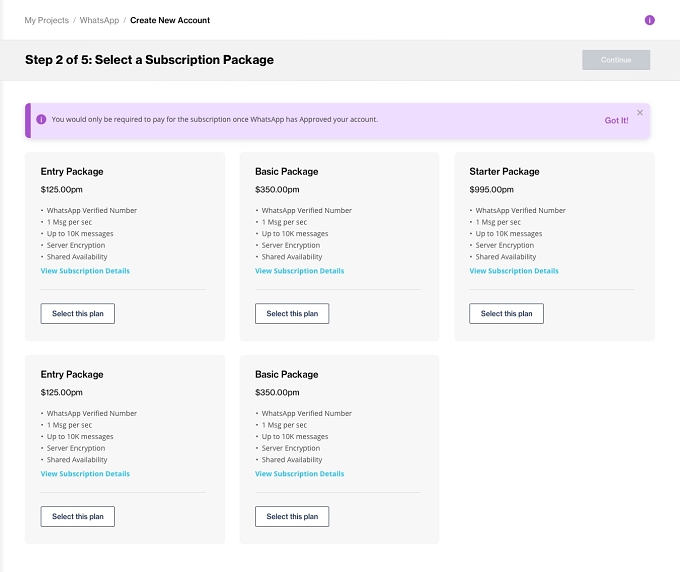Click the second-row Entry Package title
The width and height of the screenshot is (680, 572).
point(72,375)
